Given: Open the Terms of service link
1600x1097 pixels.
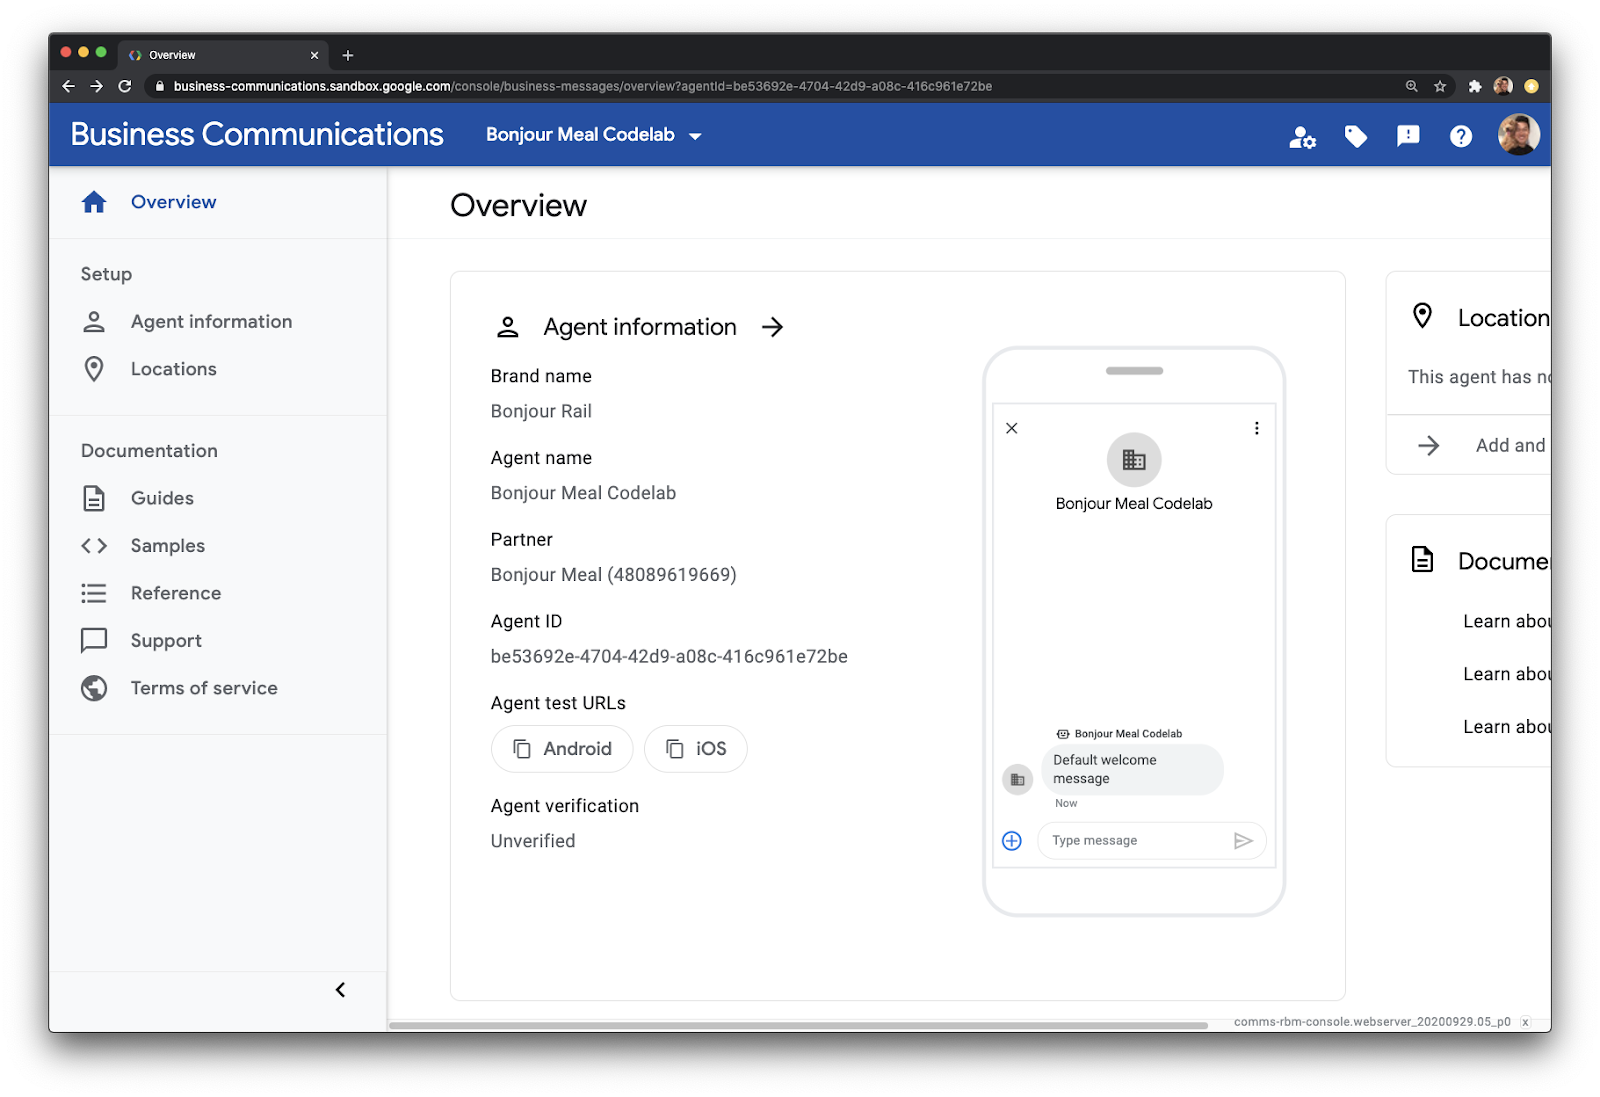Looking at the screenshot, I should pyautogui.click(x=204, y=688).
